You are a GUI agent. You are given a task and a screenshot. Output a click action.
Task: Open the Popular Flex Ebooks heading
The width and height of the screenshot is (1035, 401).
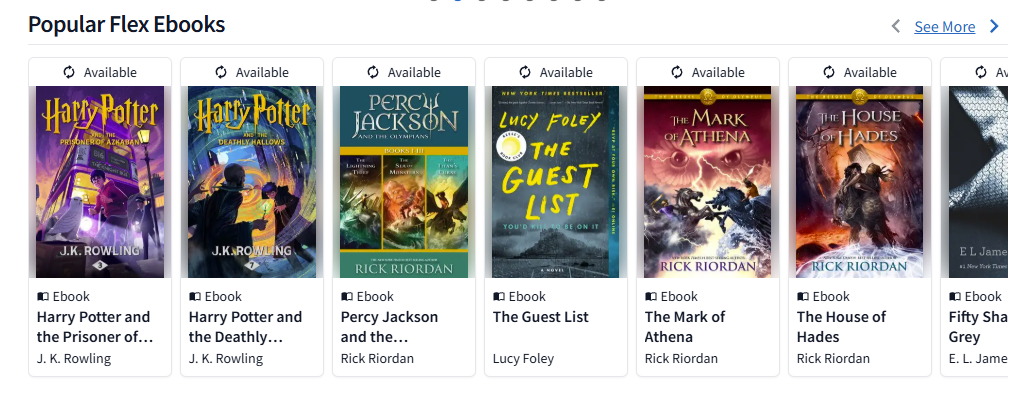click(x=127, y=25)
